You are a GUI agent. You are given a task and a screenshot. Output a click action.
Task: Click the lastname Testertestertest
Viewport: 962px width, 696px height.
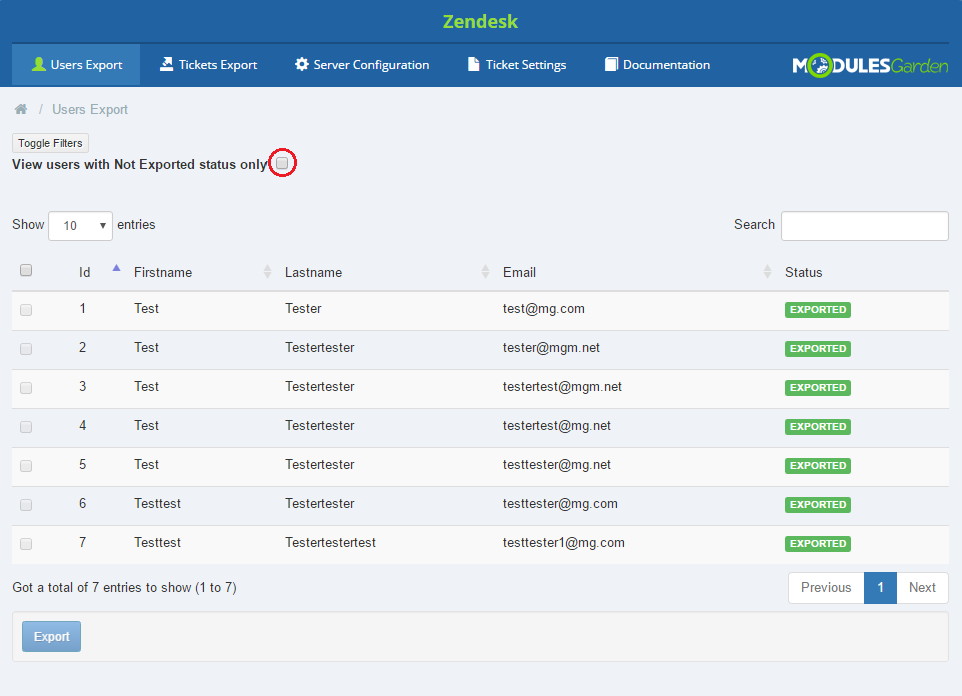[x=330, y=543]
